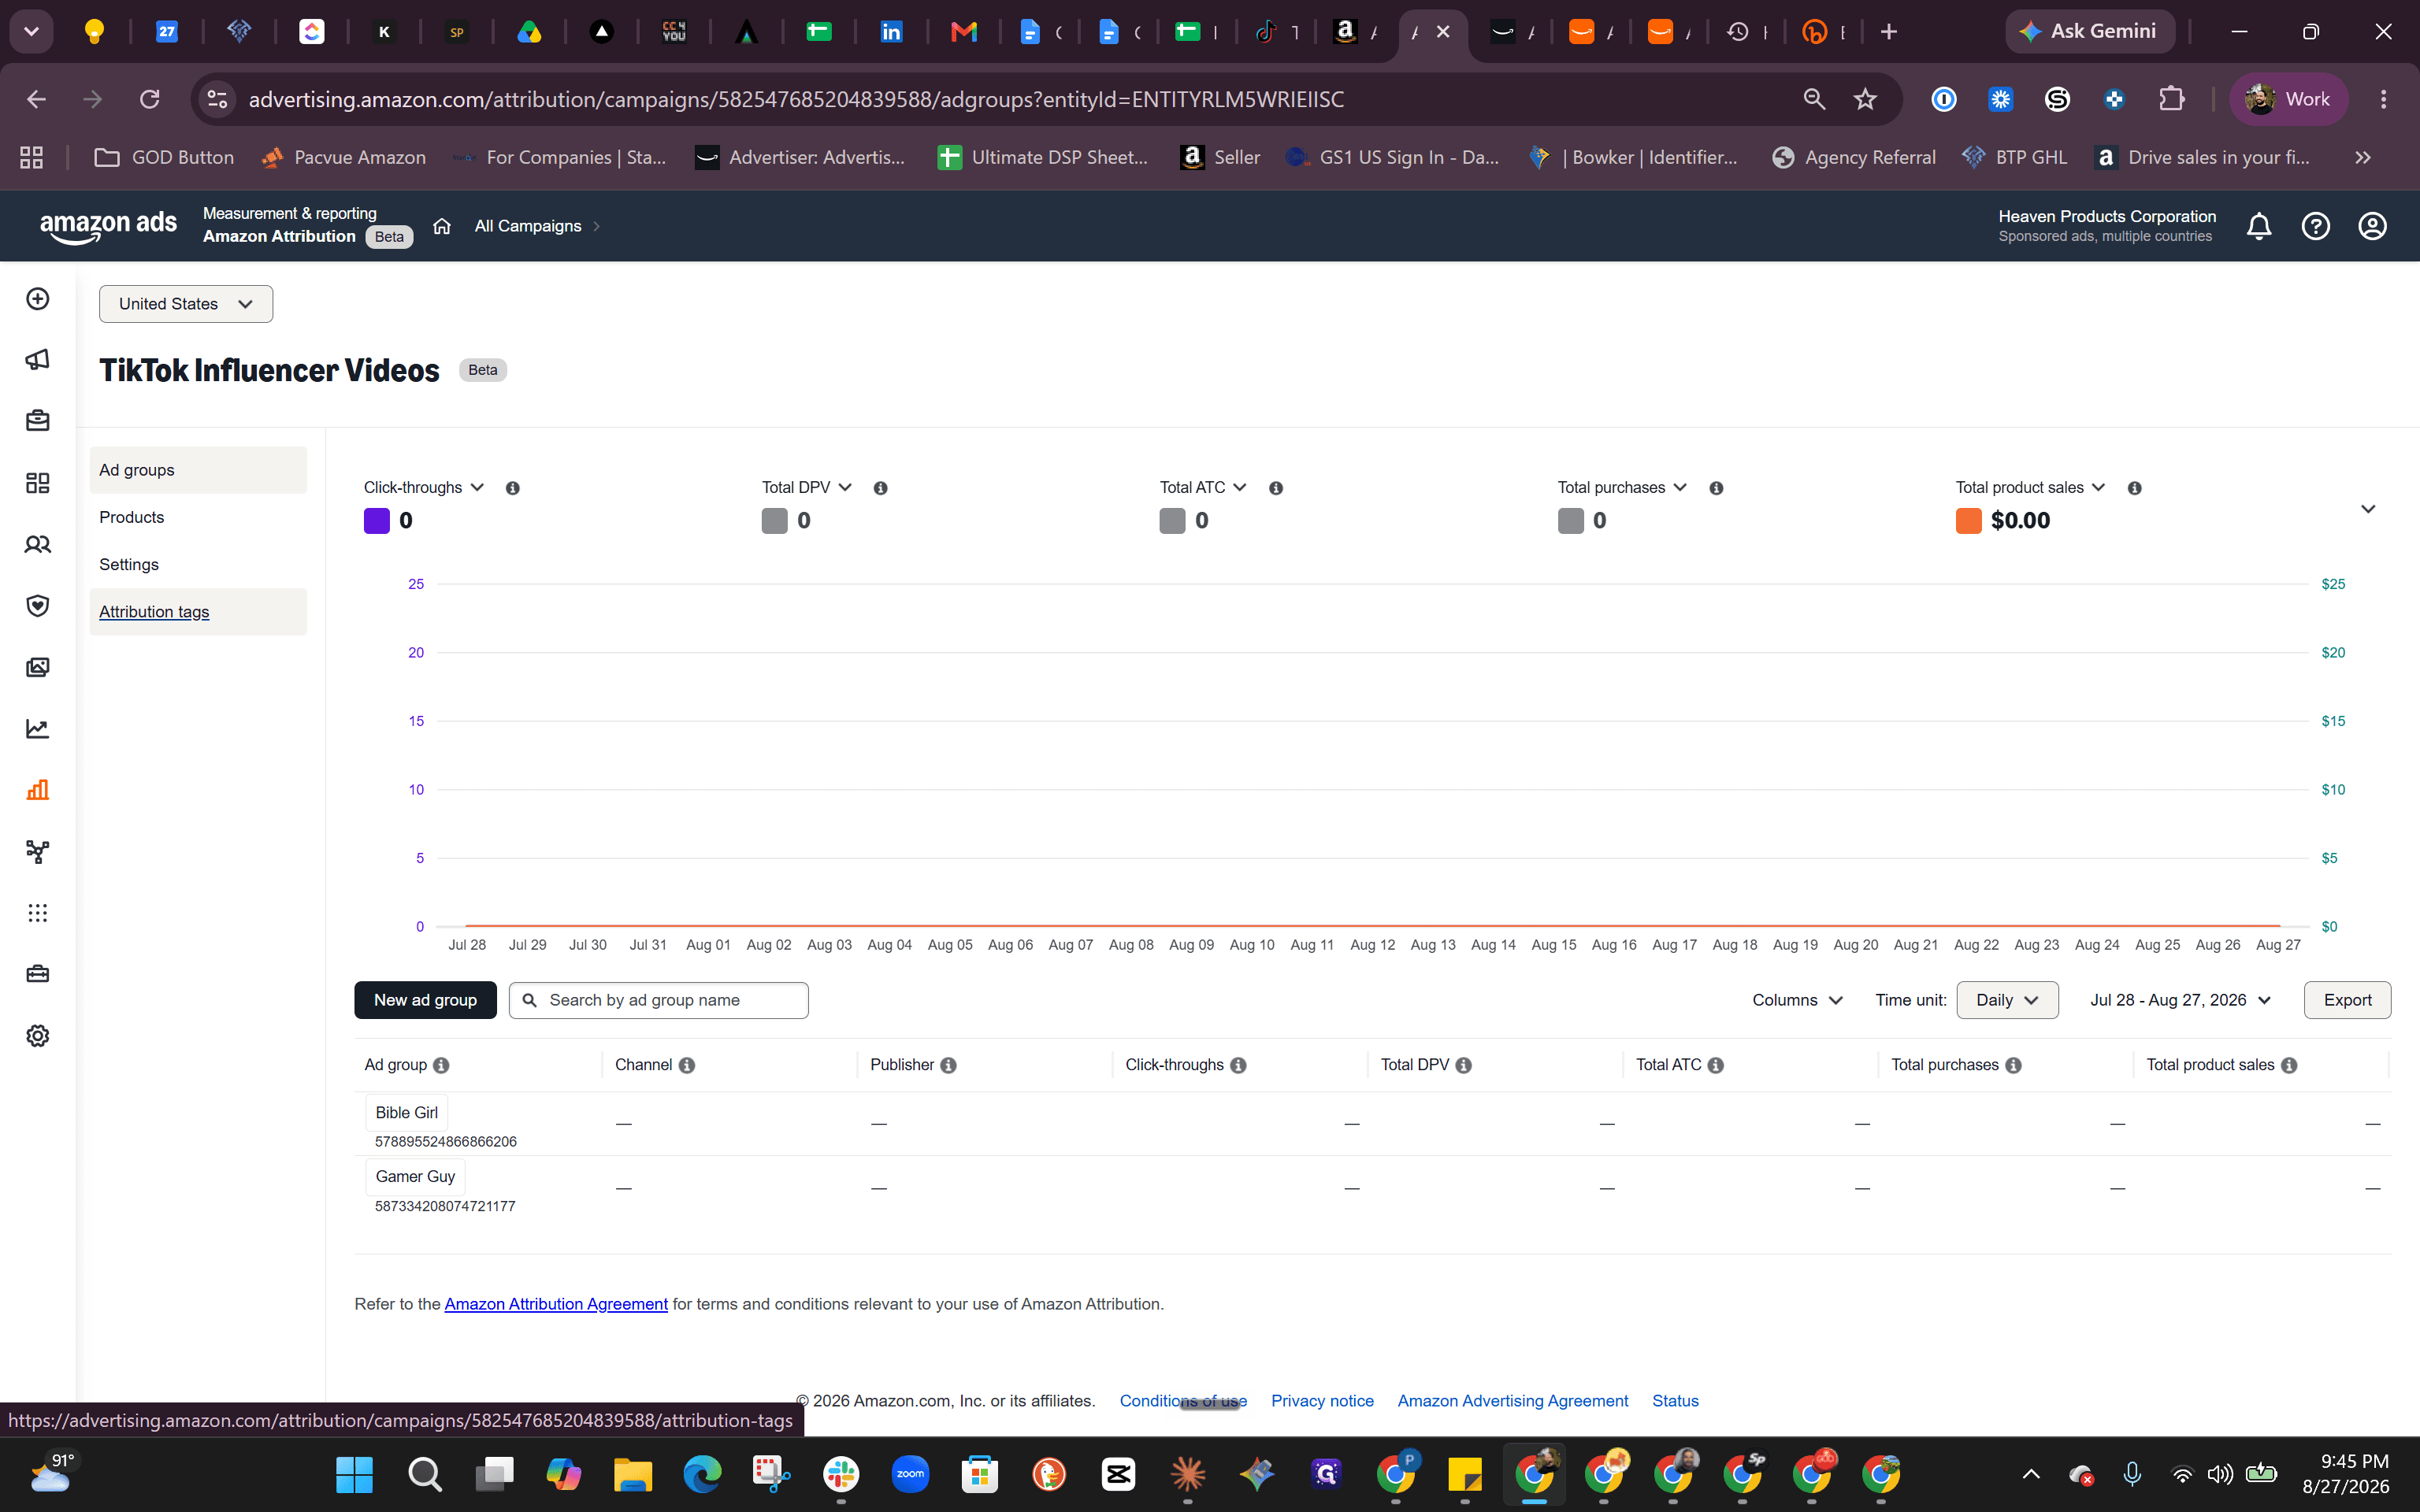Open the Total product sales metric dropdown
The width and height of the screenshot is (2420, 1512).
click(2031, 488)
